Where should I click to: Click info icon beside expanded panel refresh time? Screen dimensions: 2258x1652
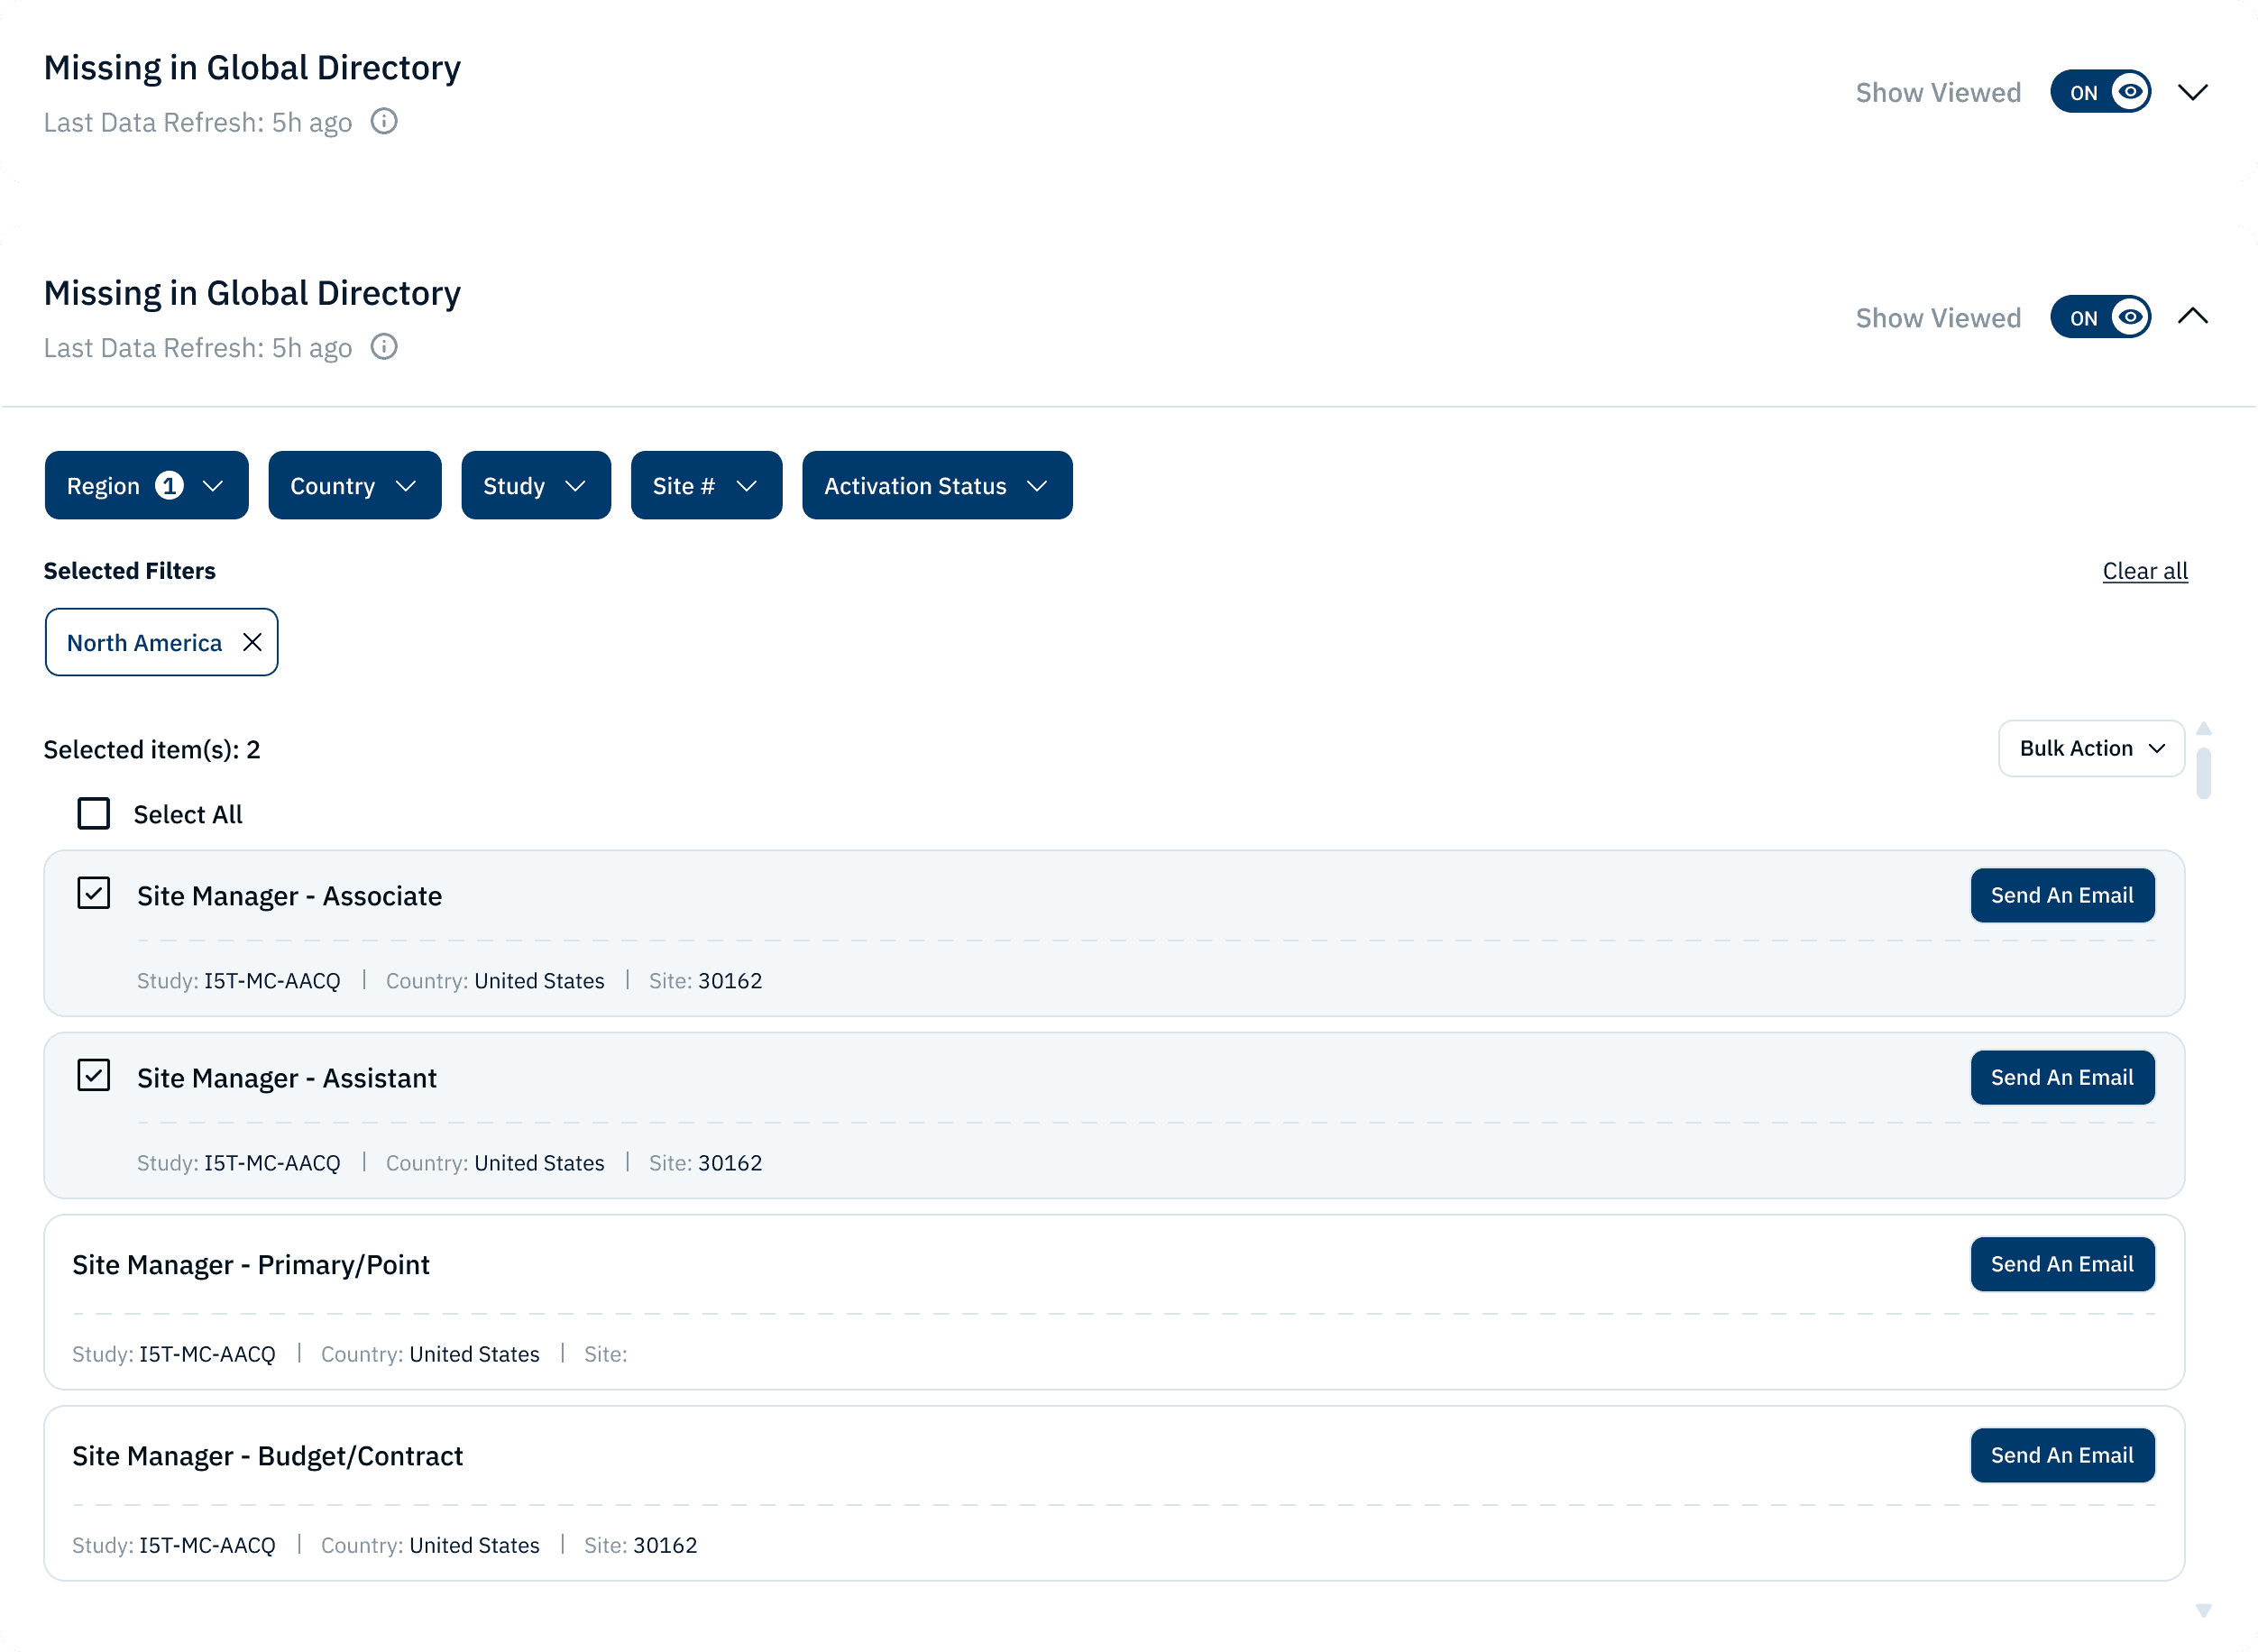click(x=384, y=347)
